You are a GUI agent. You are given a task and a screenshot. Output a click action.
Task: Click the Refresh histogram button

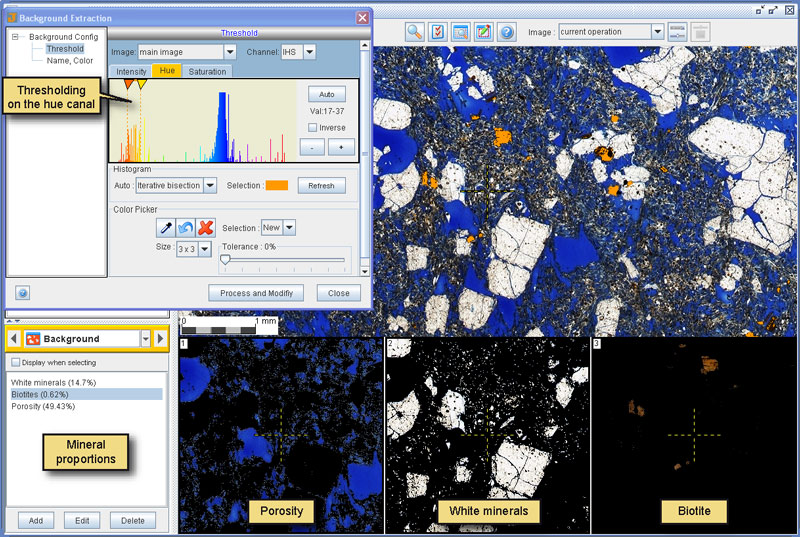tap(321, 186)
